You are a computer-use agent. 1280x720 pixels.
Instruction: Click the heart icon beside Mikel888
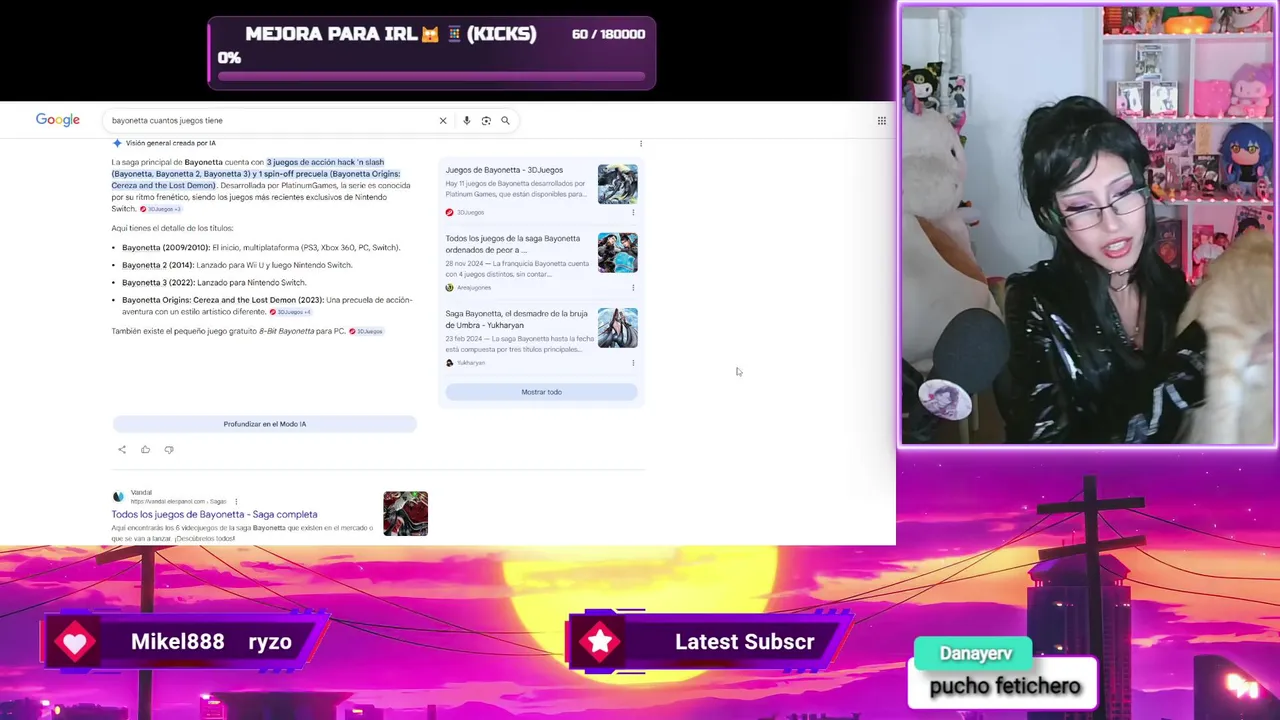coord(75,642)
